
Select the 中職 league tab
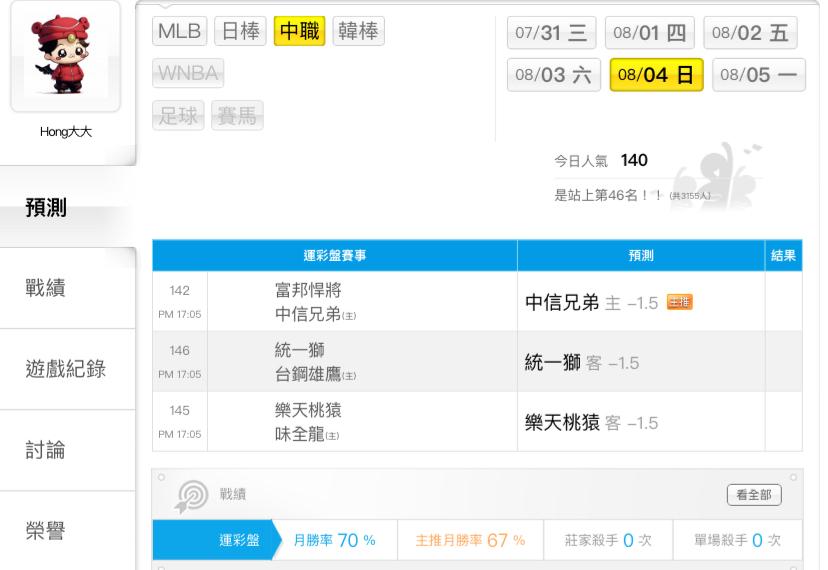coord(299,31)
